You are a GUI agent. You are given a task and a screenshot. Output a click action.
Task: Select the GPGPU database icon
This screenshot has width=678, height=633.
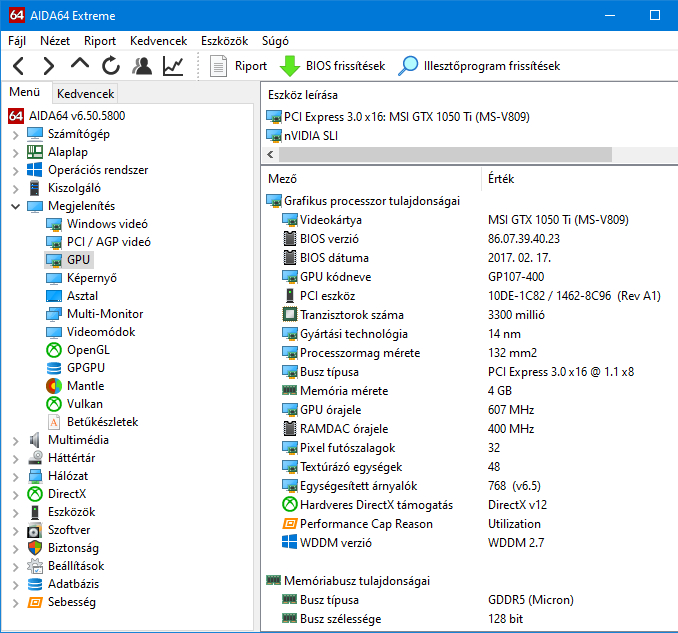[x=54, y=368]
